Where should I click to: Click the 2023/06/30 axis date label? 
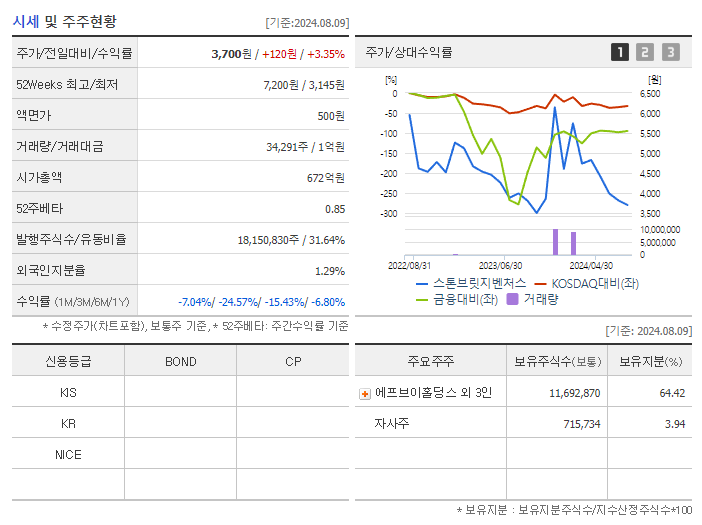(x=500, y=265)
